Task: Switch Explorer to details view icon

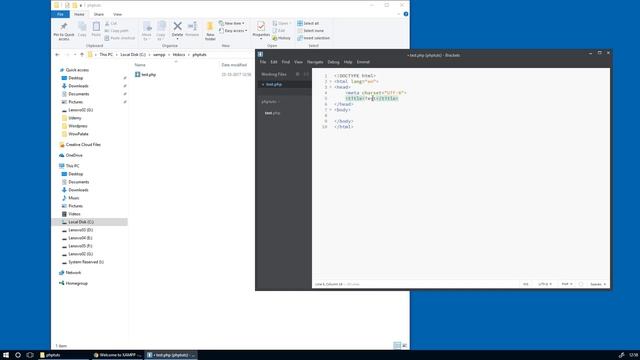Action: (x=397, y=346)
